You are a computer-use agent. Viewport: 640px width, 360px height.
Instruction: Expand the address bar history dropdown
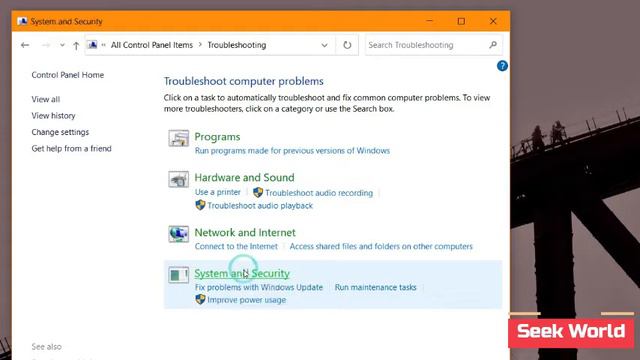coord(324,45)
